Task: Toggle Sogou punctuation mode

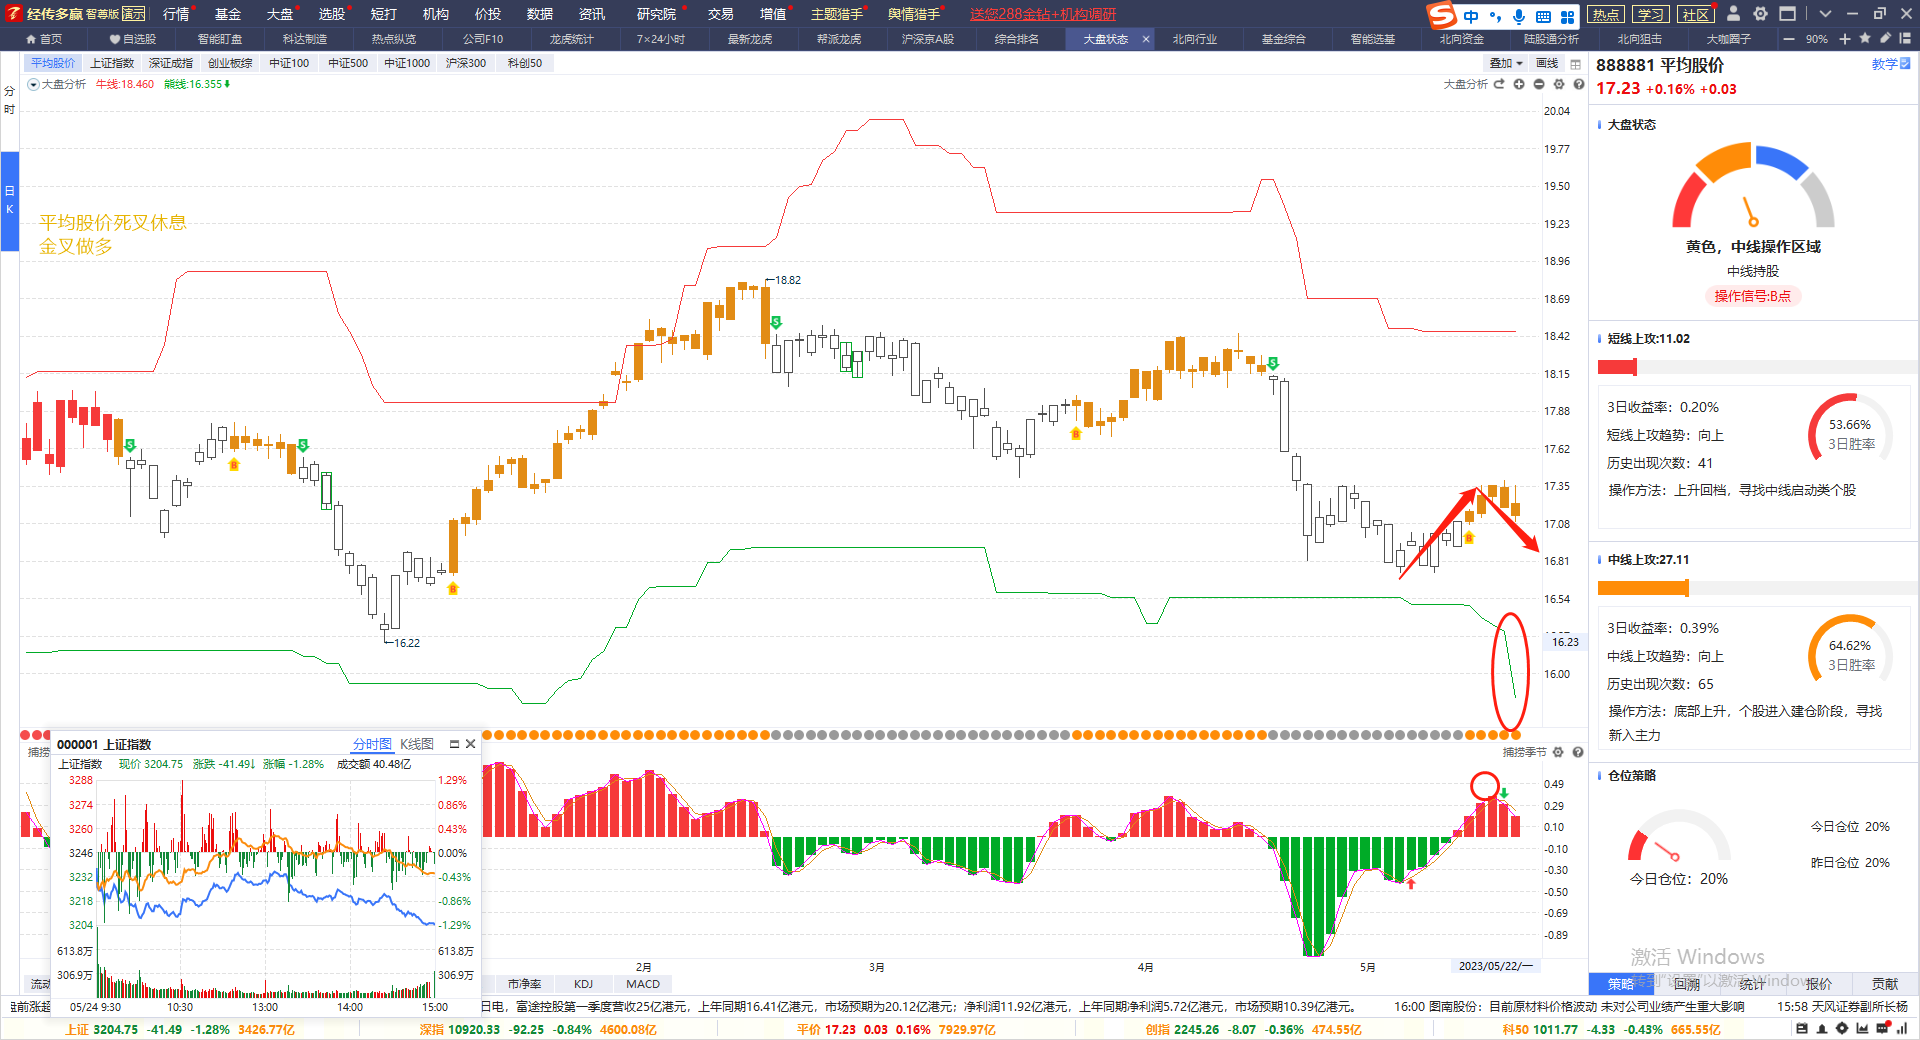Action: coord(1496,16)
